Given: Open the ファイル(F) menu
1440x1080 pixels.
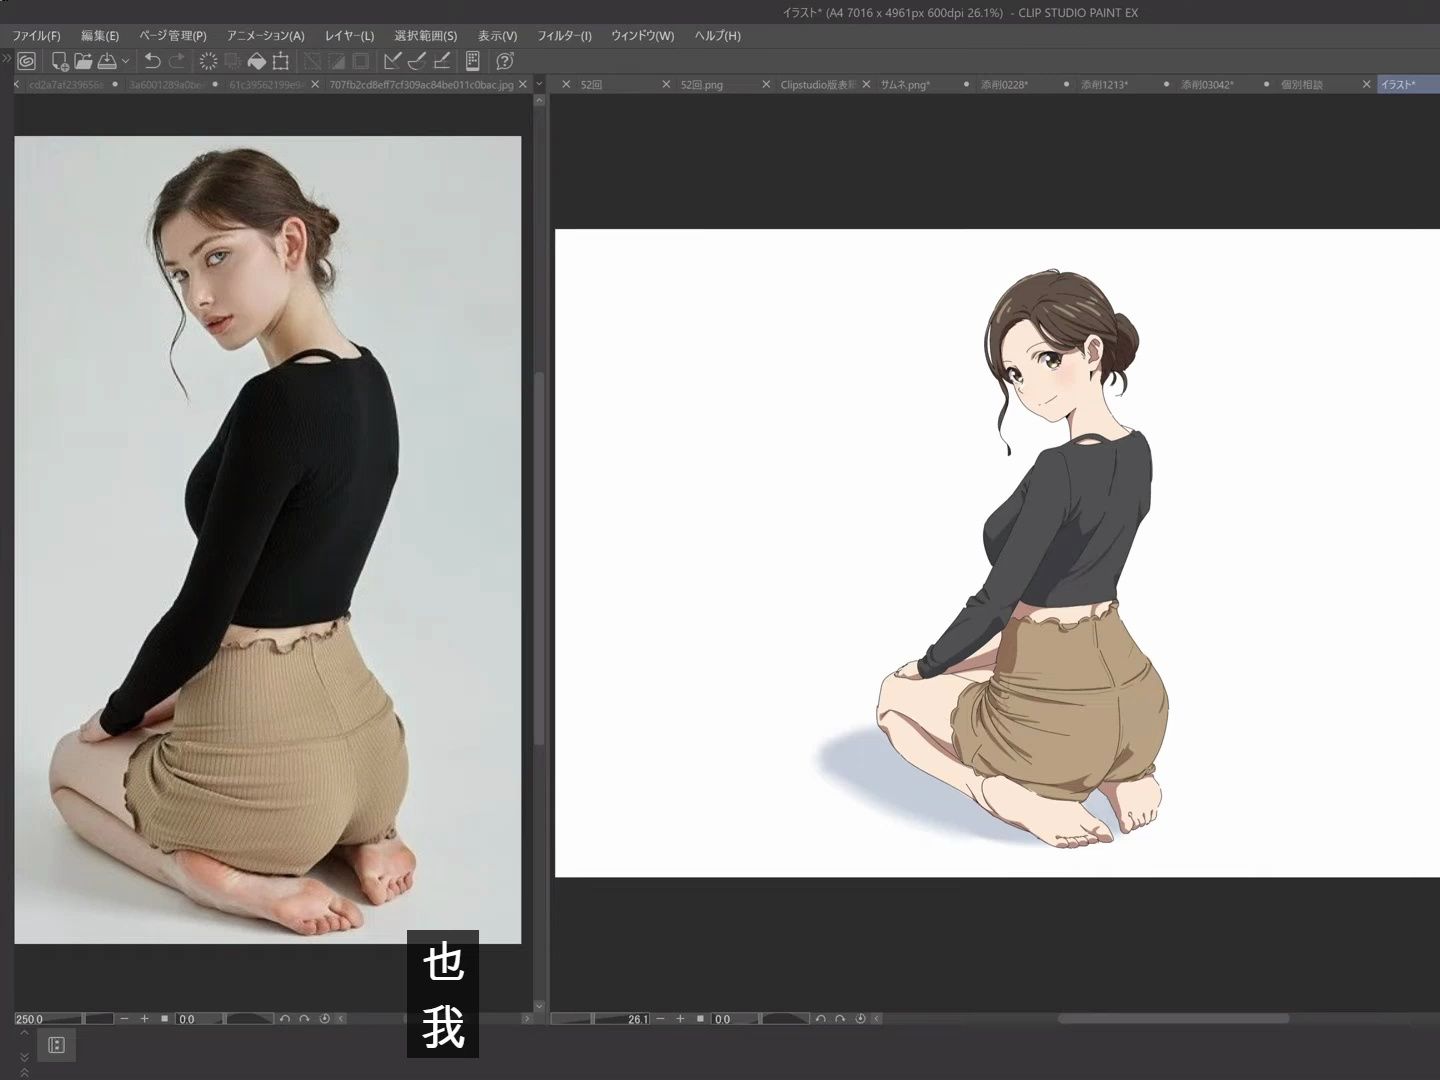Looking at the screenshot, I should tap(36, 36).
